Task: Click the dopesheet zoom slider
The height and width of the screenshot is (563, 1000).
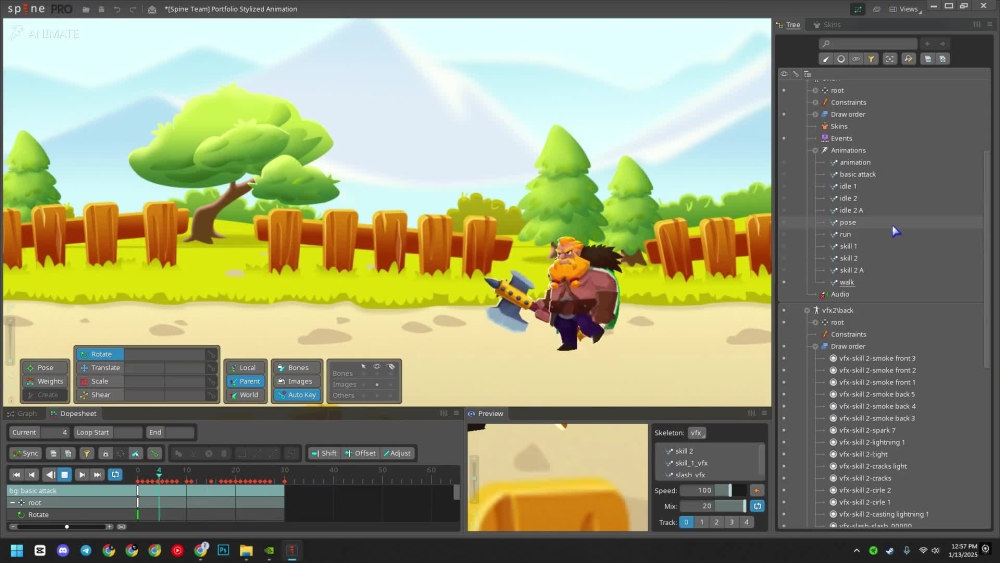Action: (66, 527)
